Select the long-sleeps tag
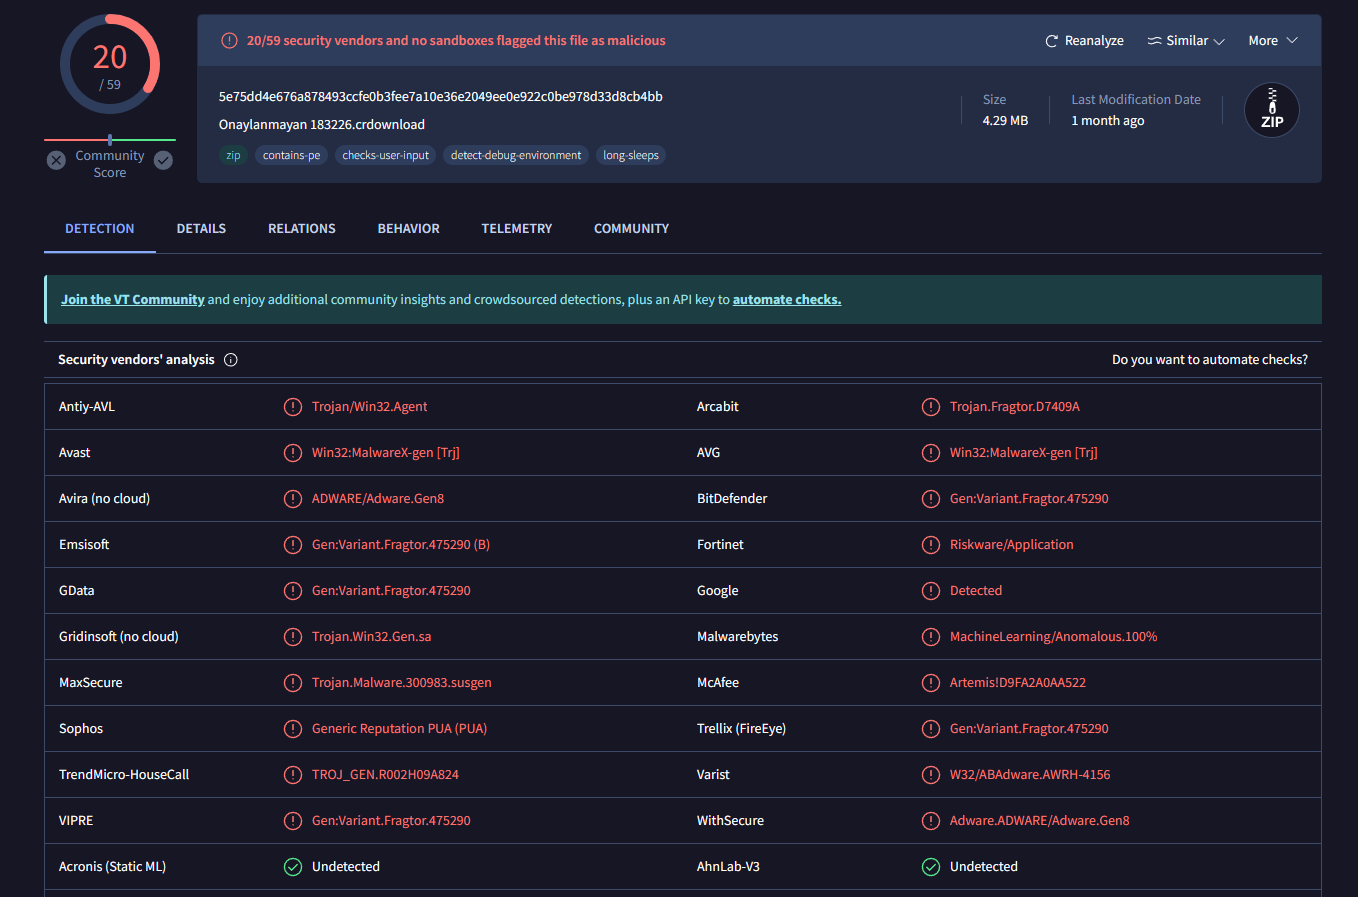Image resolution: width=1358 pixels, height=897 pixels. [631, 155]
